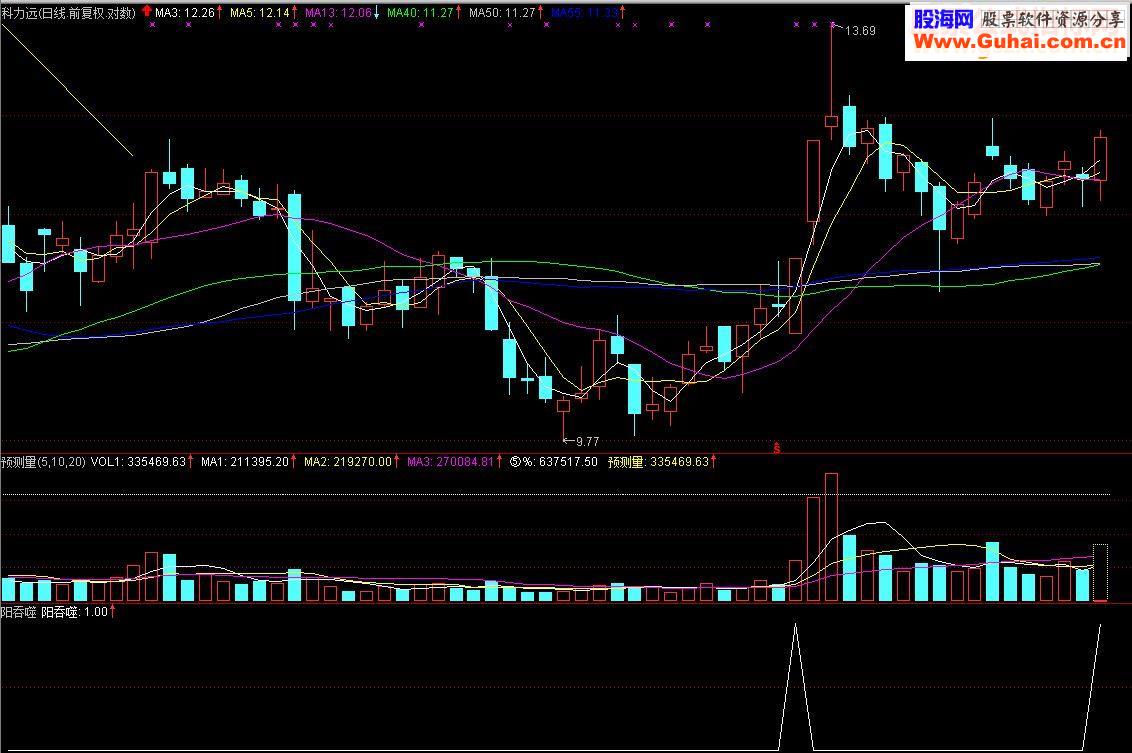Click the red S signal marker
This screenshot has height=753, width=1132.
777,448
